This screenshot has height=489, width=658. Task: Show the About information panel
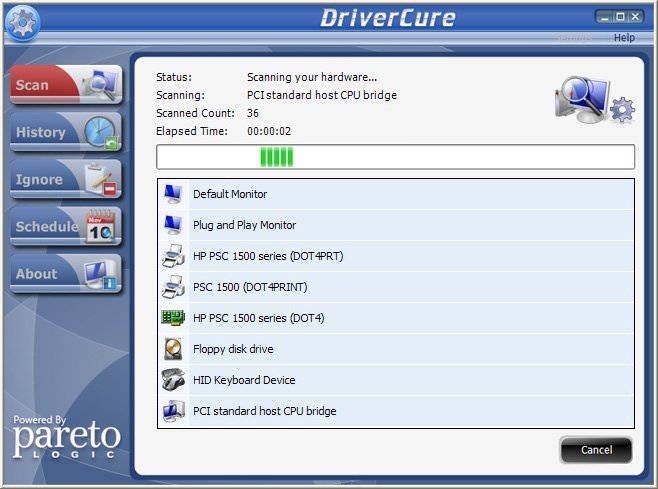pyautogui.click(x=65, y=274)
